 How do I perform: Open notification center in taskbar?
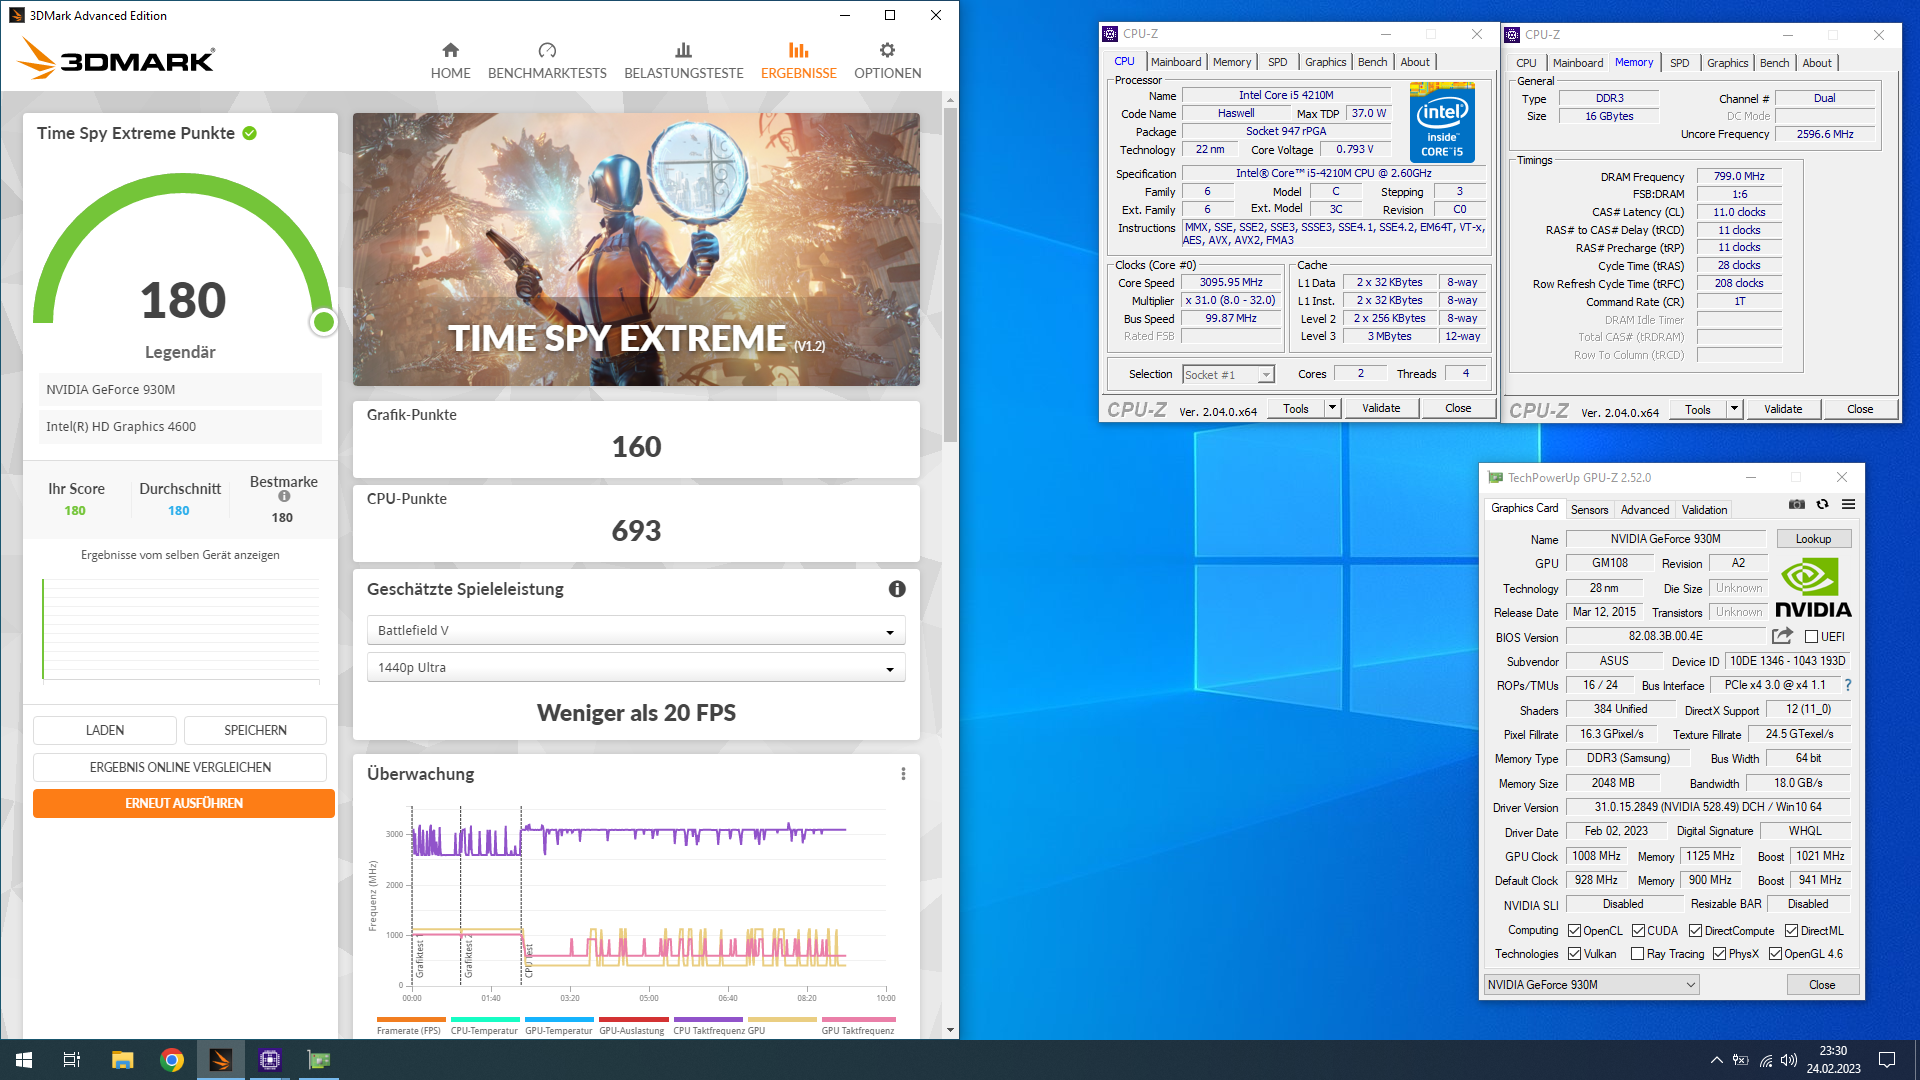tap(1887, 1060)
